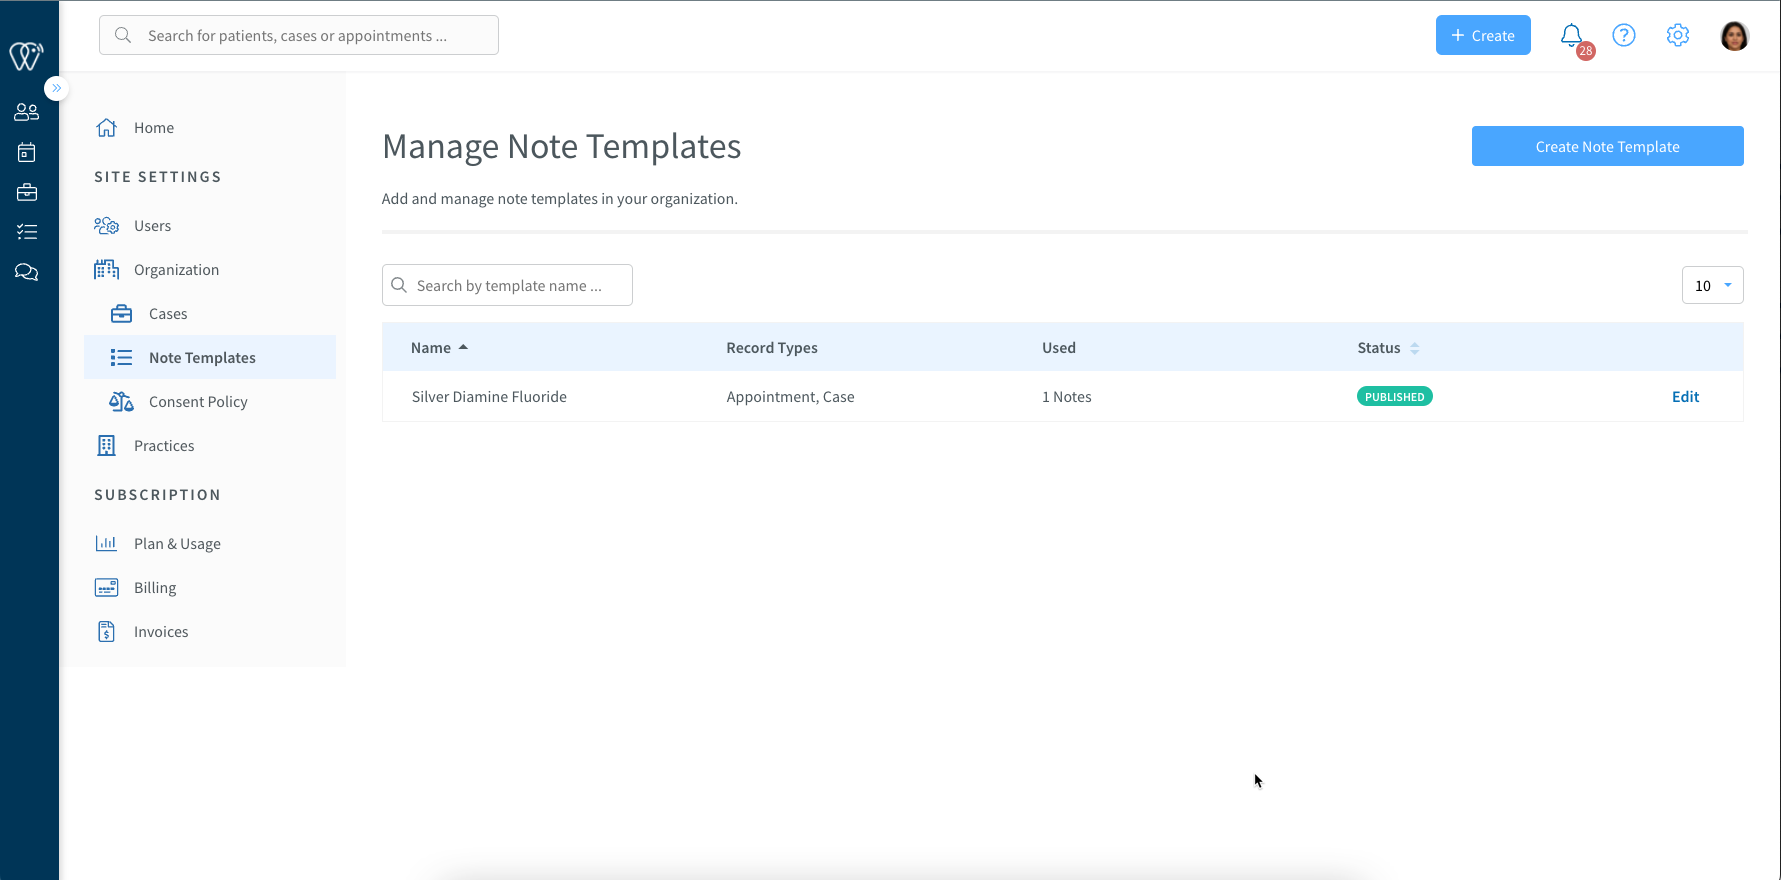The height and width of the screenshot is (880, 1781).
Task: Sort the table by Name column
Action: 439,348
